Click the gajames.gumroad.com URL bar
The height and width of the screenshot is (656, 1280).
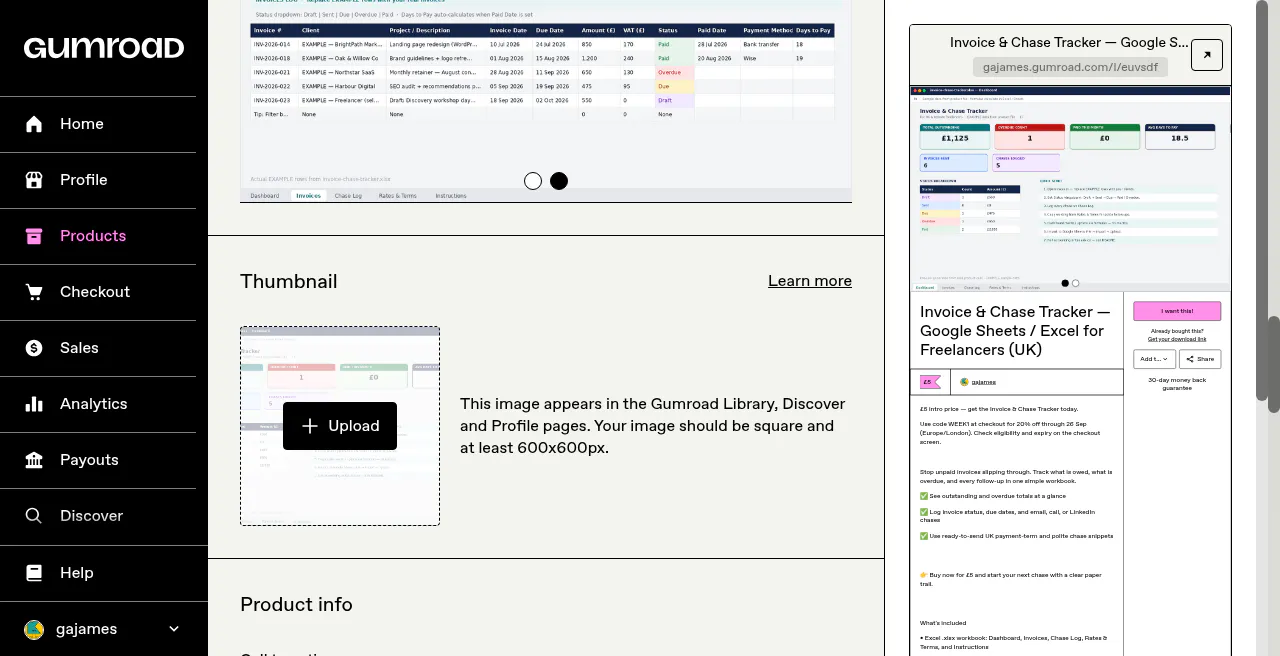coord(1070,67)
